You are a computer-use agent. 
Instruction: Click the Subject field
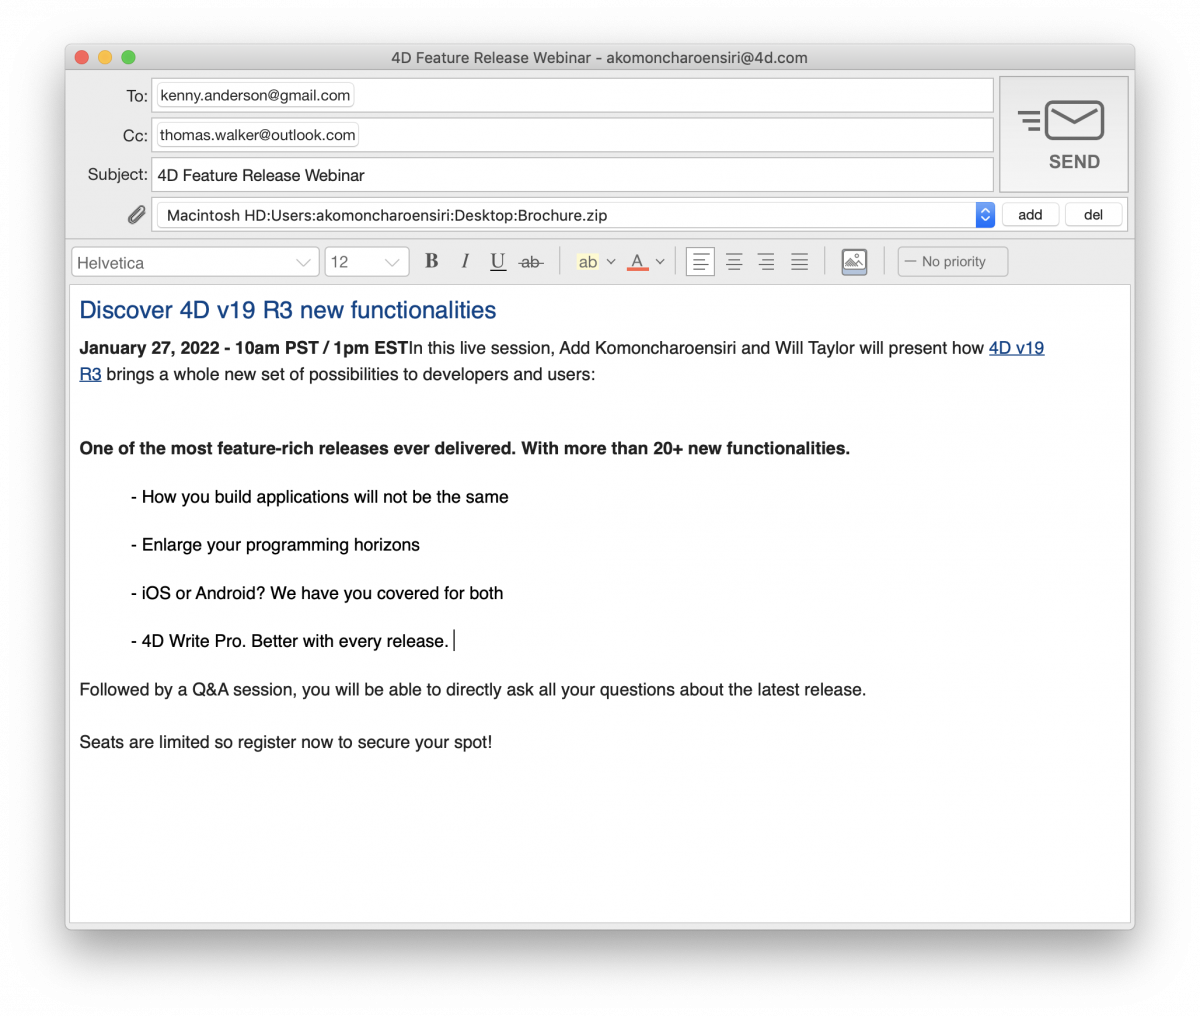pyautogui.click(x=572, y=175)
